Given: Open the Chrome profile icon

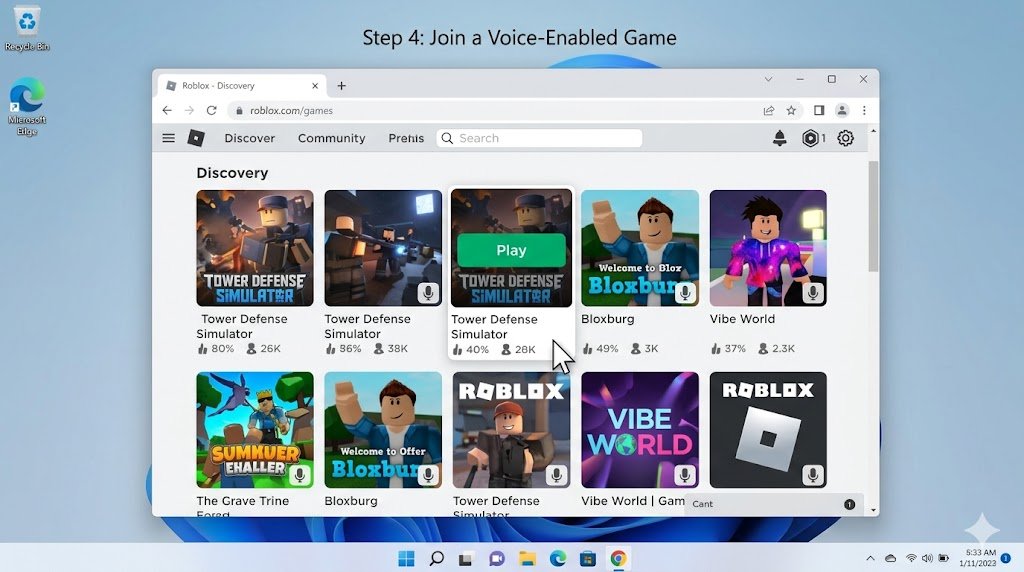Looking at the screenshot, I should click(x=842, y=110).
